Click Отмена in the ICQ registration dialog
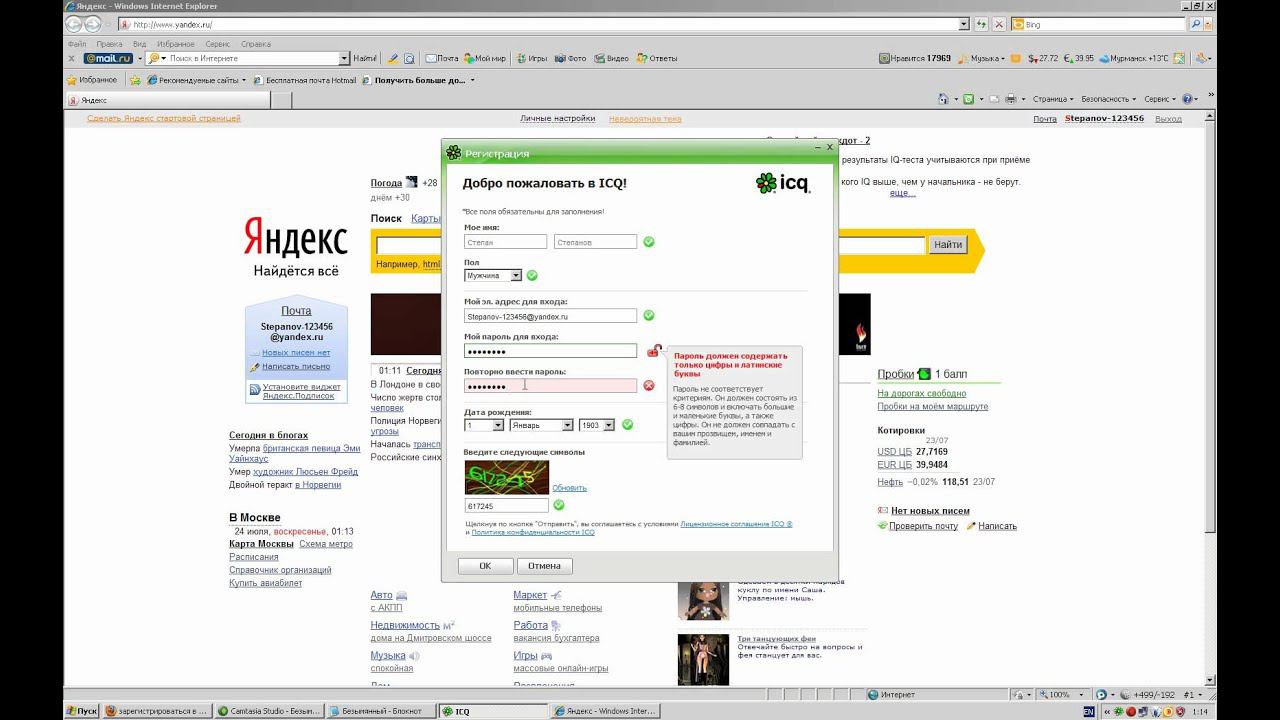The width and height of the screenshot is (1280, 720). pyautogui.click(x=545, y=566)
